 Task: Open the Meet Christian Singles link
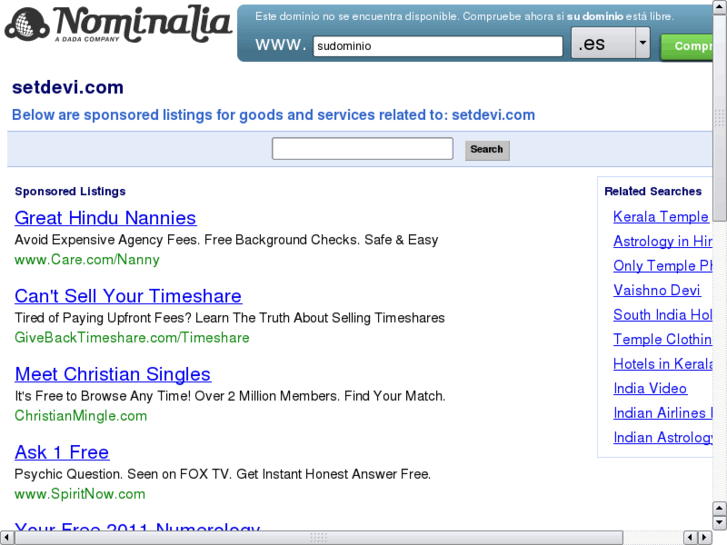113,374
